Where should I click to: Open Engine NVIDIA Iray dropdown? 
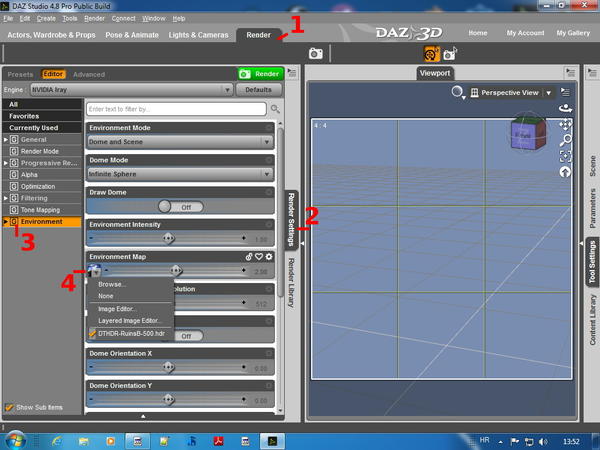[x=132, y=90]
